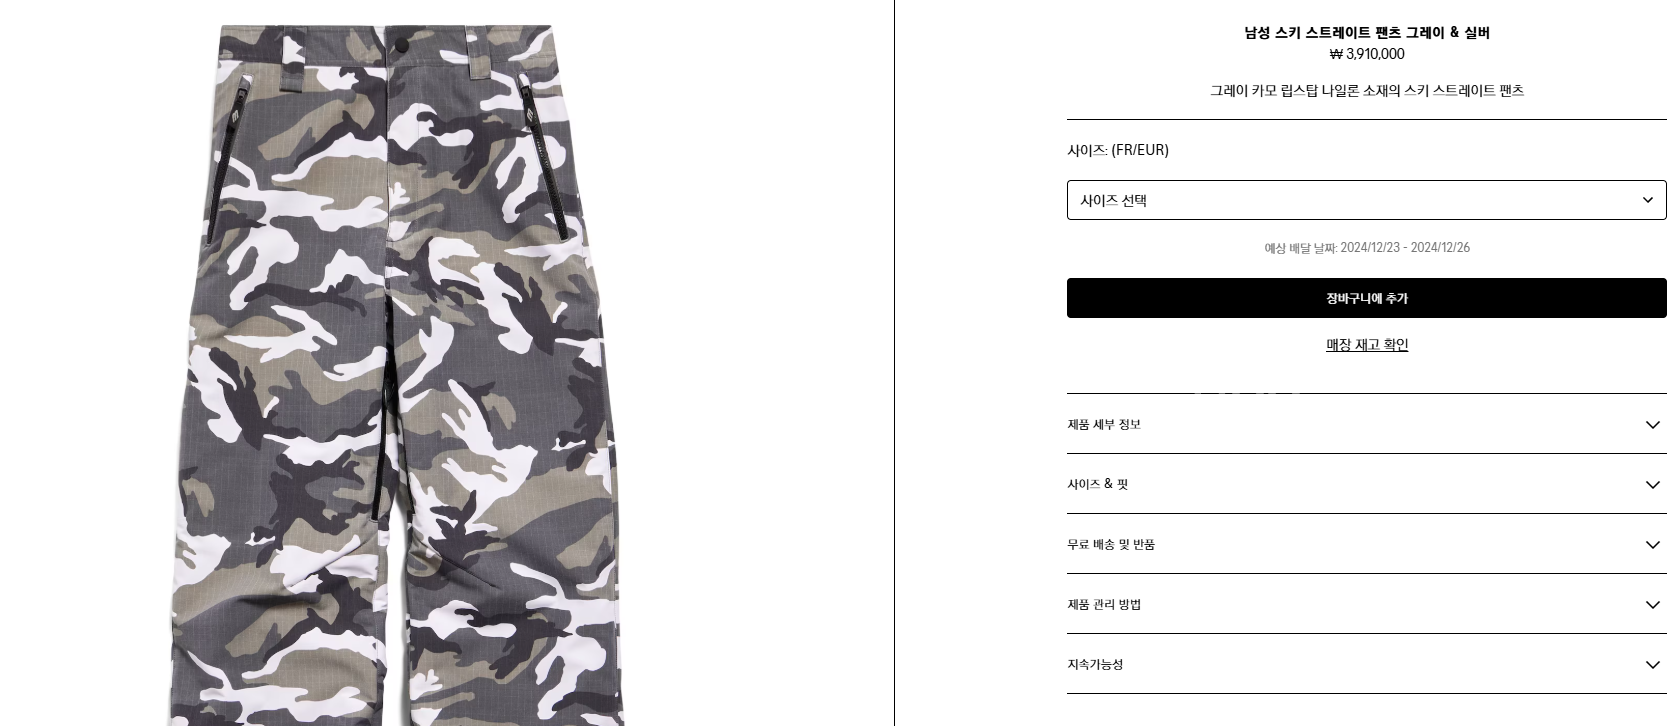Click the chevron icon beside 무료 배송 및 반품
The image size is (1672, 726).
(x=1652, y=545)
